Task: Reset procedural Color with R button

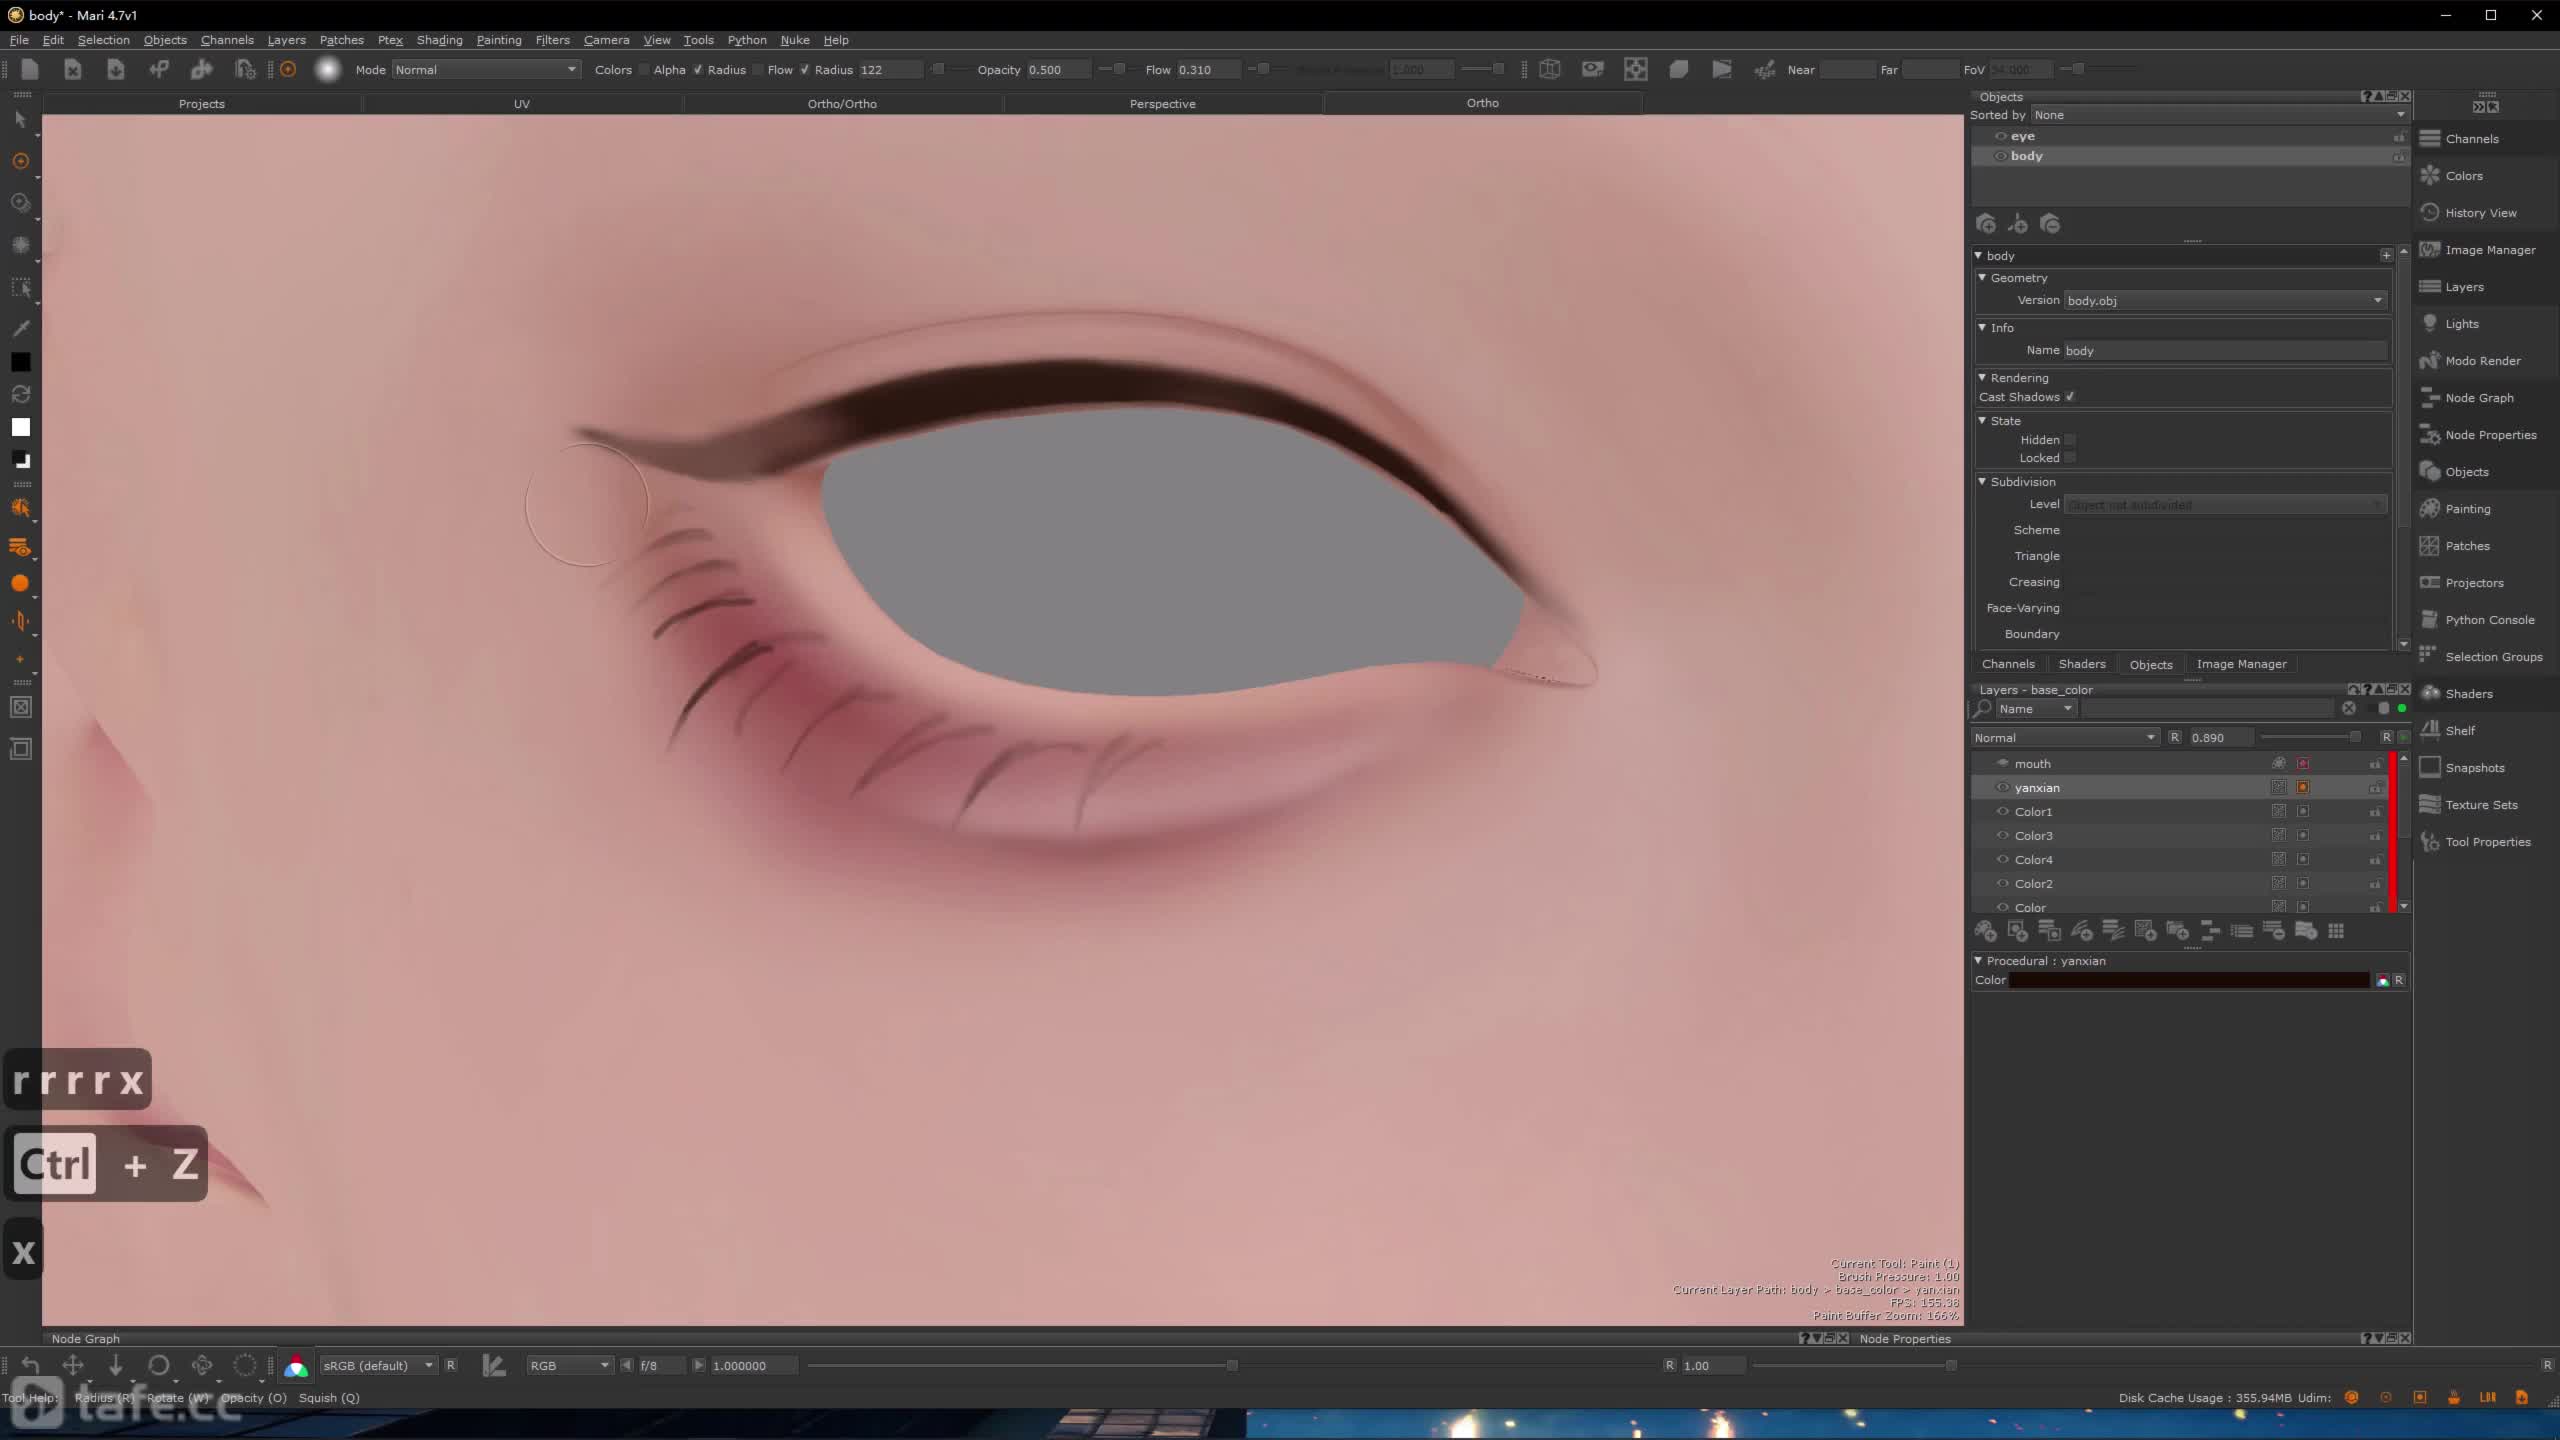Action: click(2399, 981)
